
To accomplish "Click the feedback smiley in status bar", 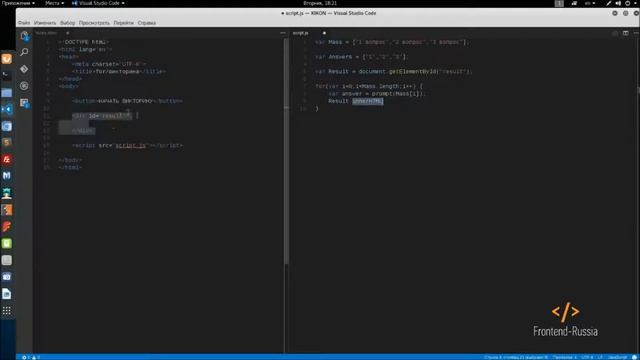I will [x=635, y=357].
